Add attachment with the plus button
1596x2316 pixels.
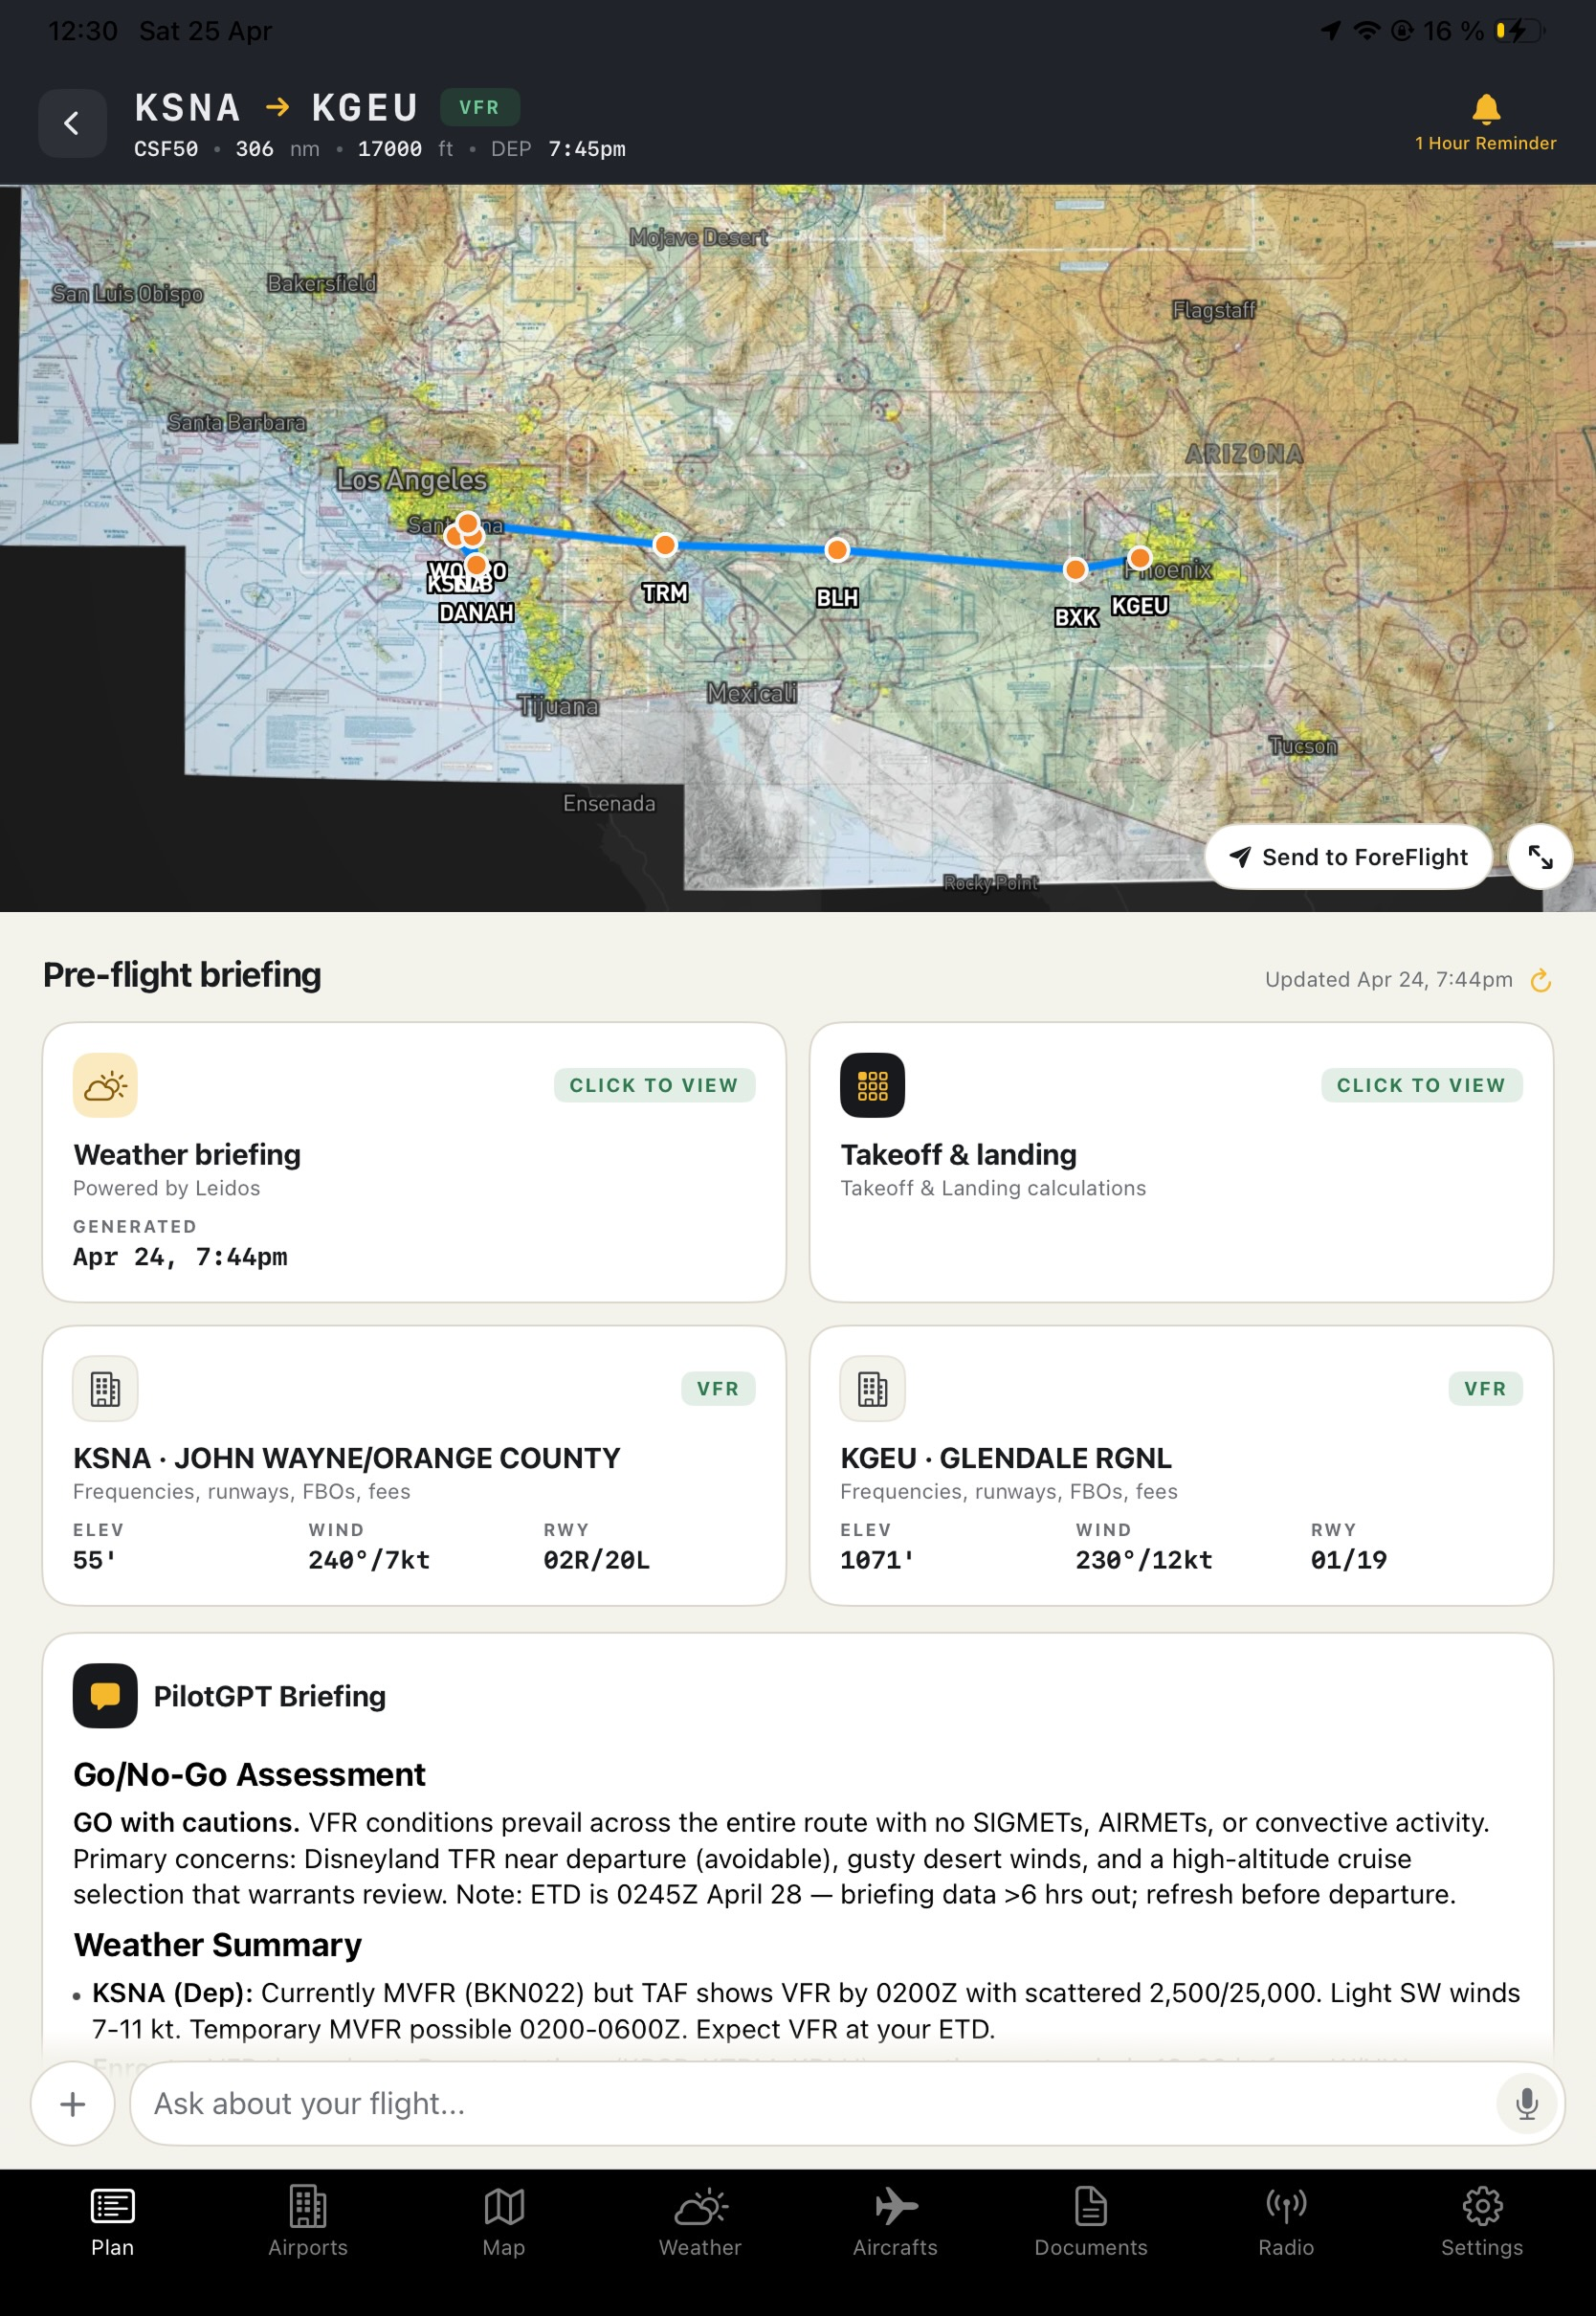click(x=73, y=2104)
